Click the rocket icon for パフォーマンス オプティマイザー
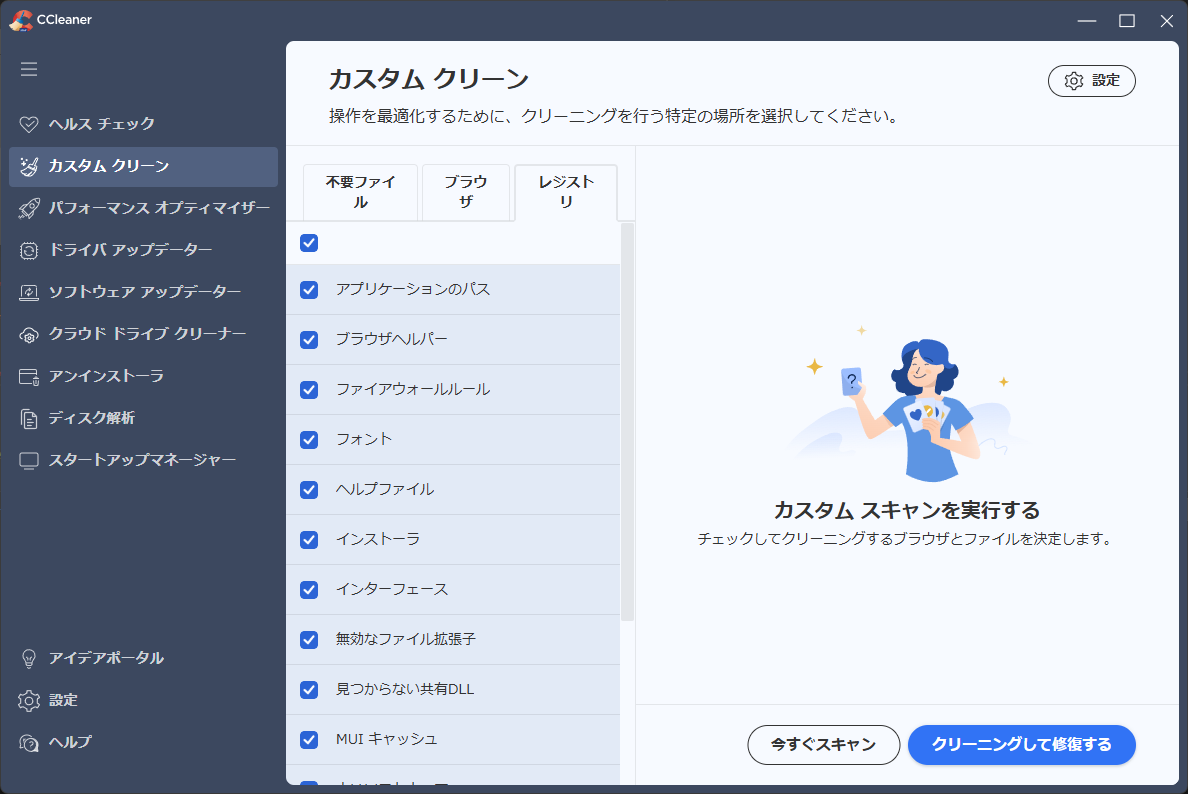Viewport: 1188px width, 794px height. pos(29,208)
